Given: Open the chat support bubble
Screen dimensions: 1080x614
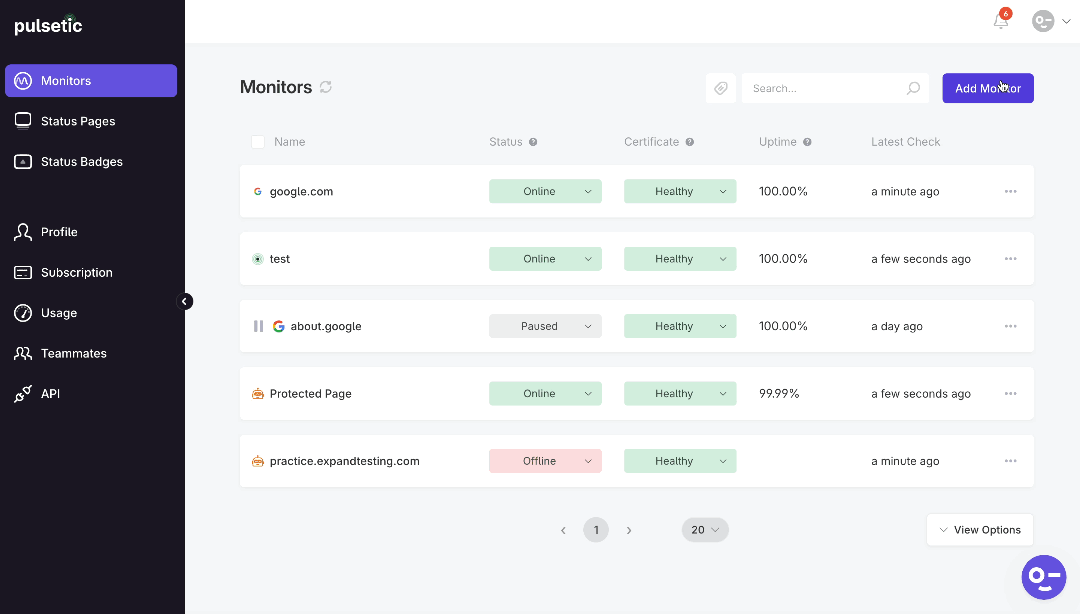Looking at the screenshot, I should [1043, 577].
